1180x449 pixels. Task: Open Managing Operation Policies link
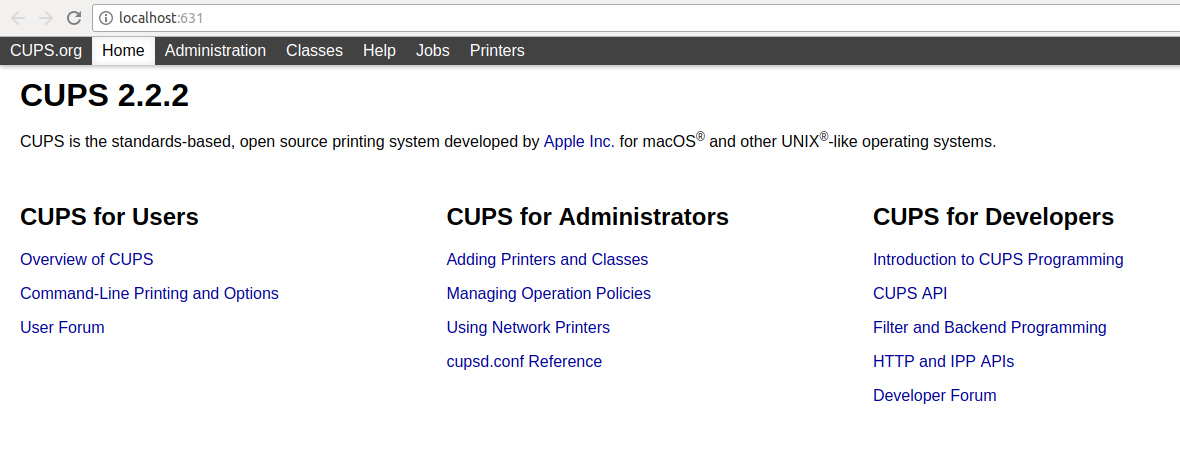point(549,293)
